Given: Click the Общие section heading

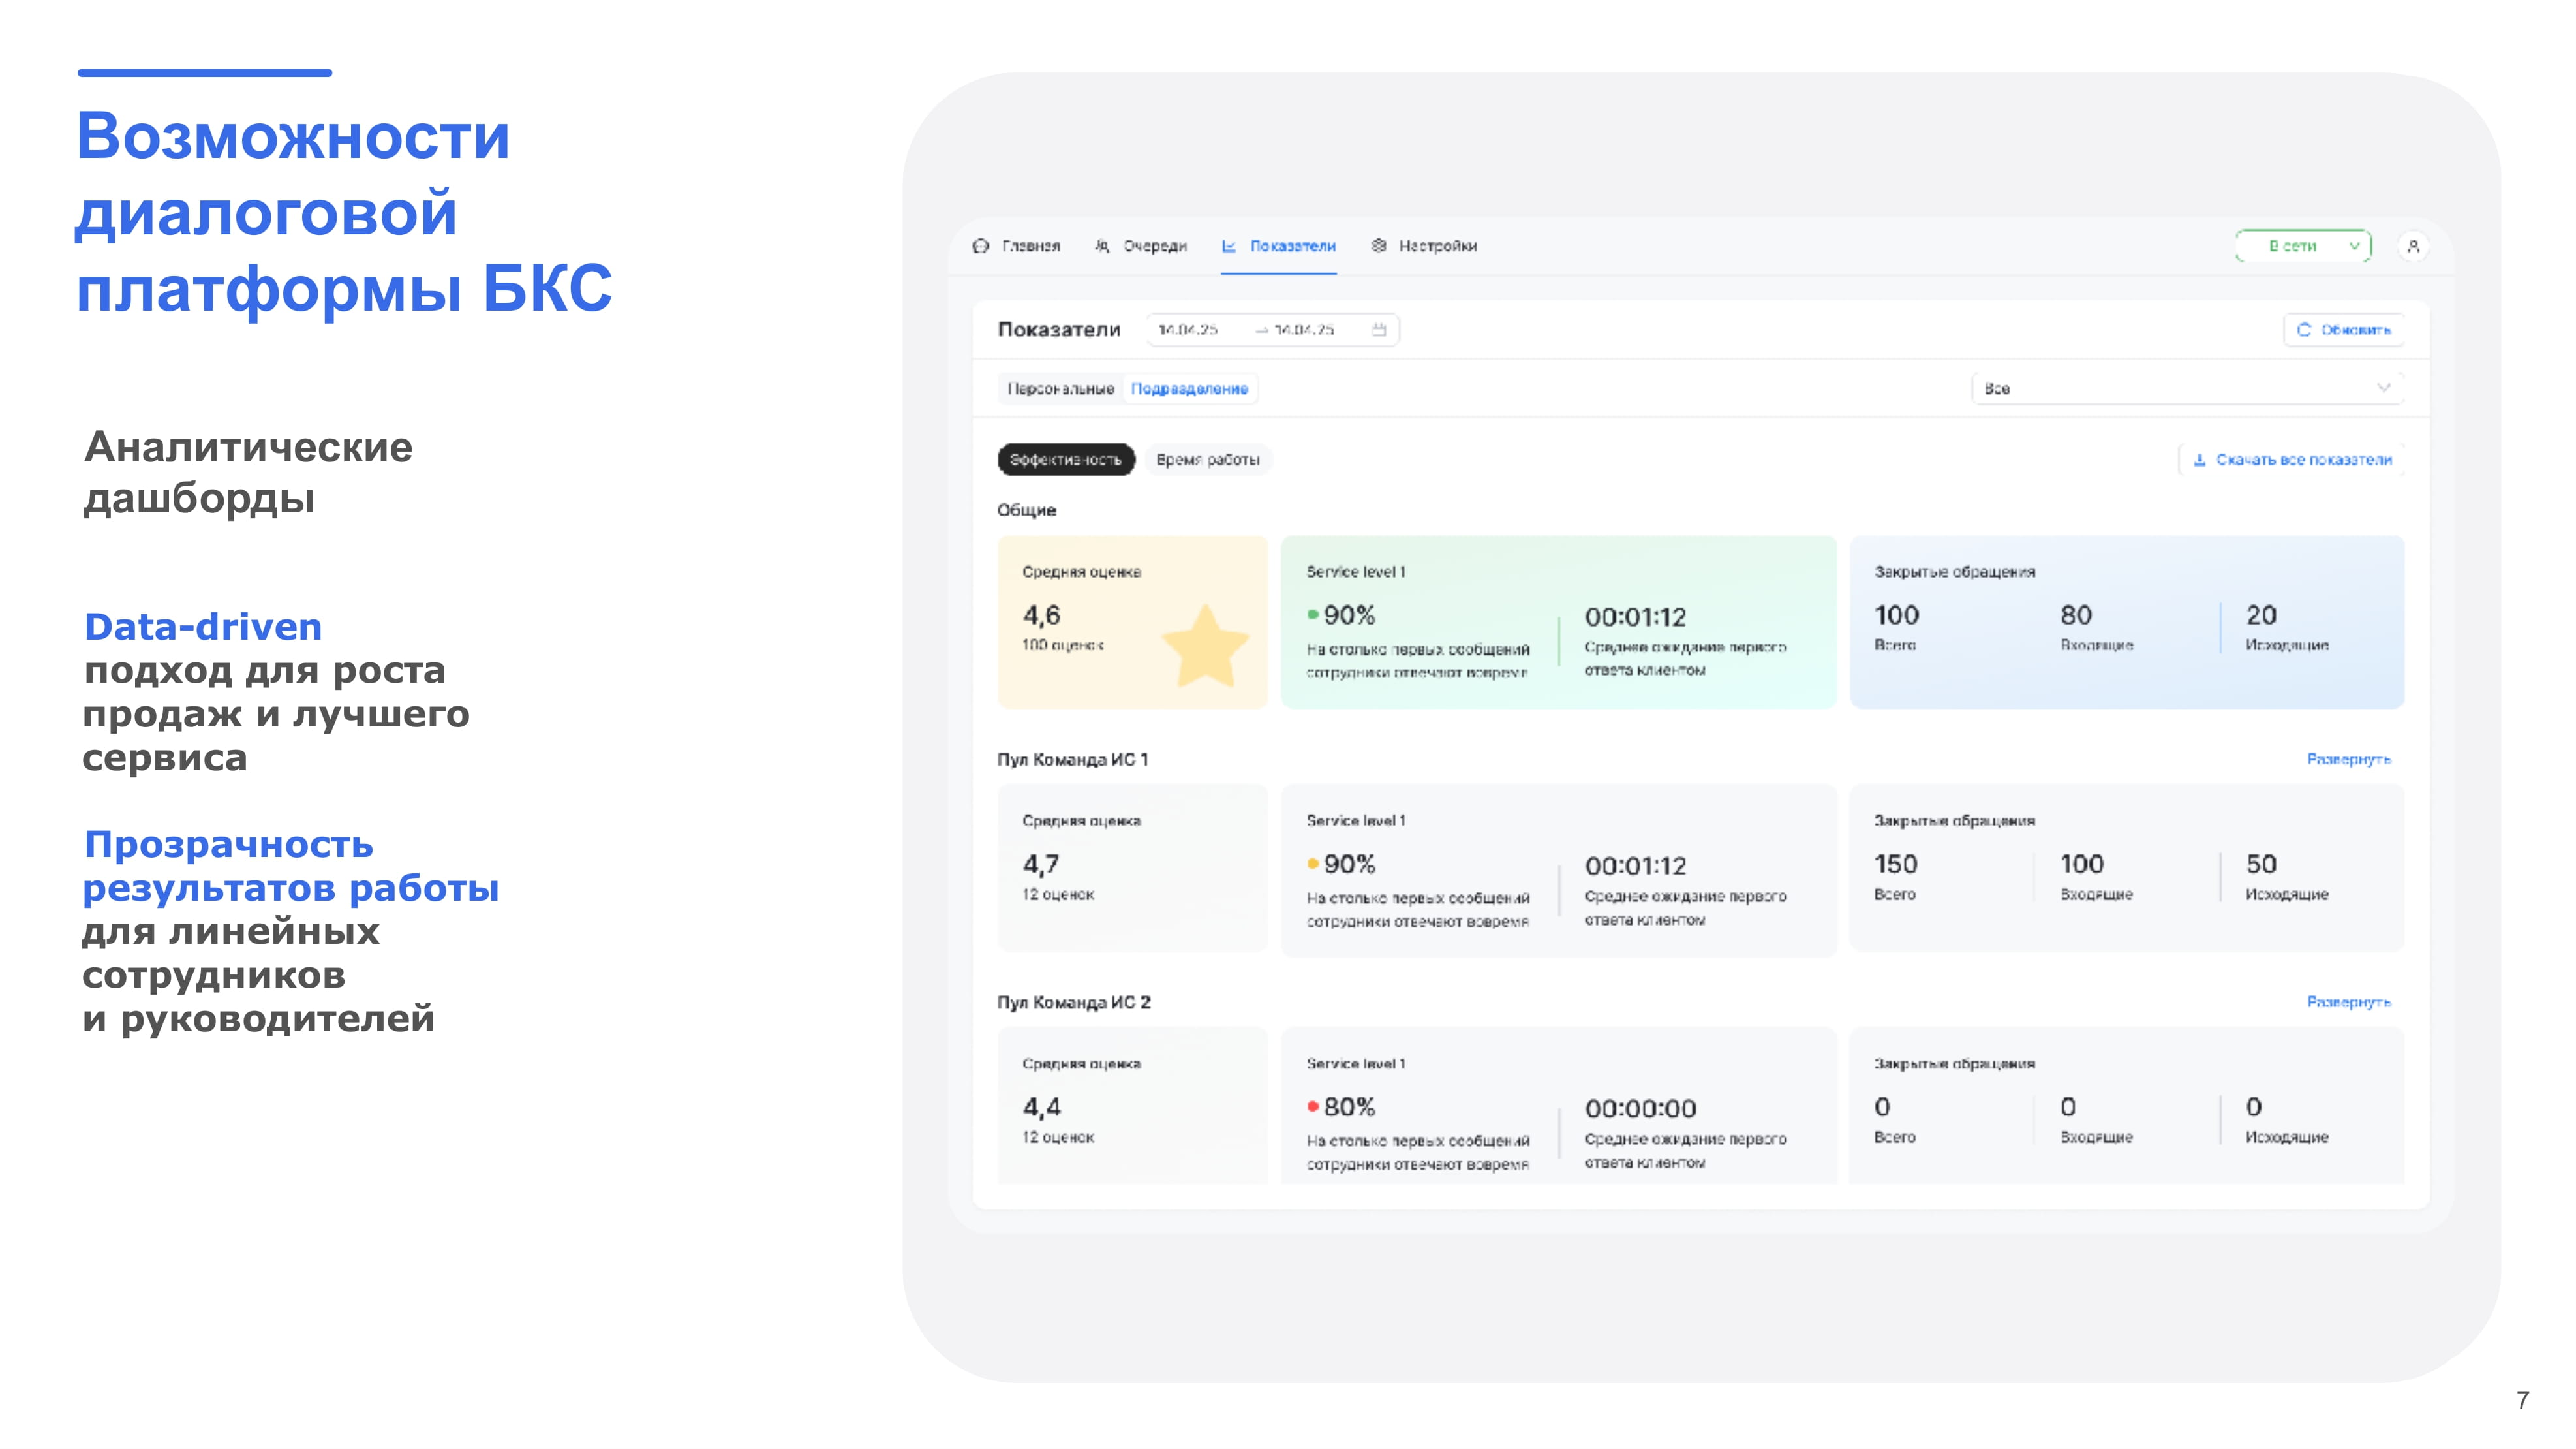Looking at the screenshot, I should click(x=1026, y=510).
